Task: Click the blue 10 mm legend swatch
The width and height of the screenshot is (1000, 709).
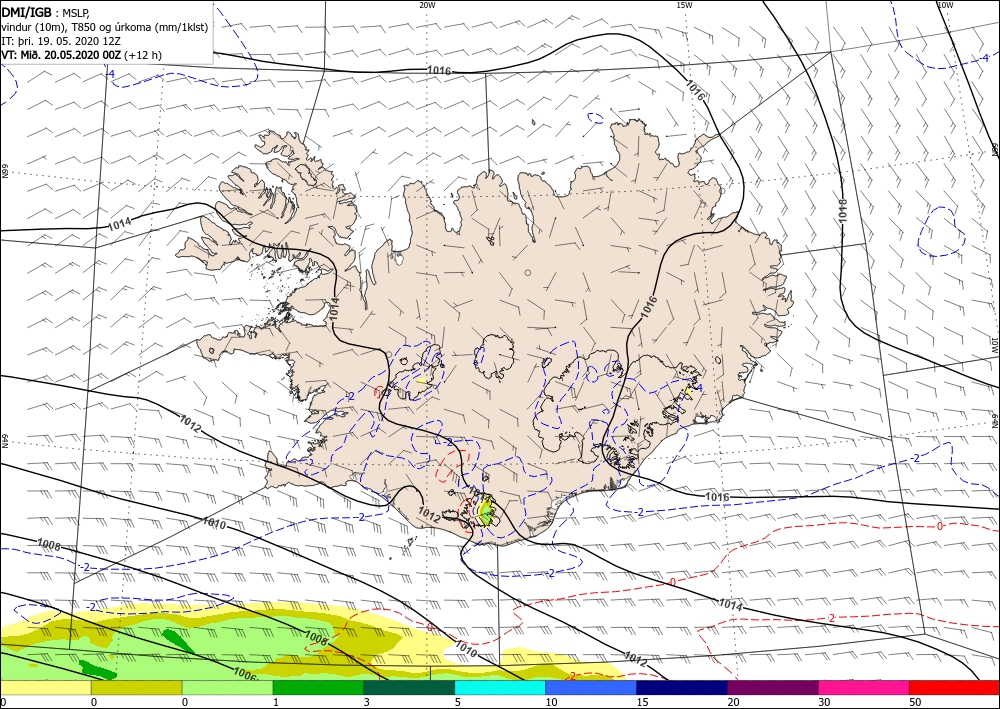Action: click(x=591, y=687)
